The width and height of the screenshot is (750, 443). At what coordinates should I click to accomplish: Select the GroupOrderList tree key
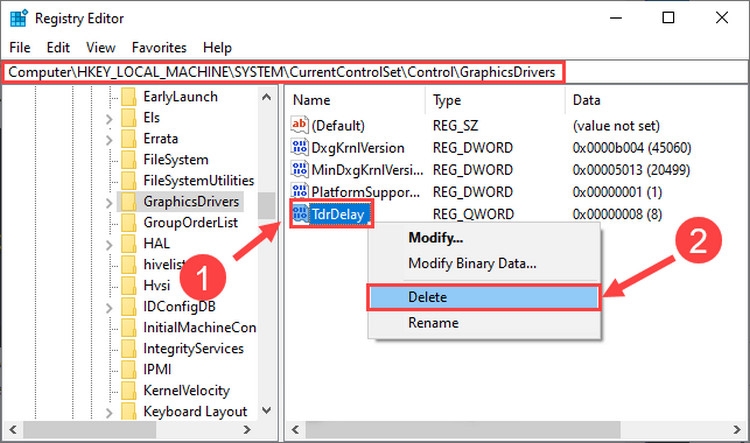point(190,223)
